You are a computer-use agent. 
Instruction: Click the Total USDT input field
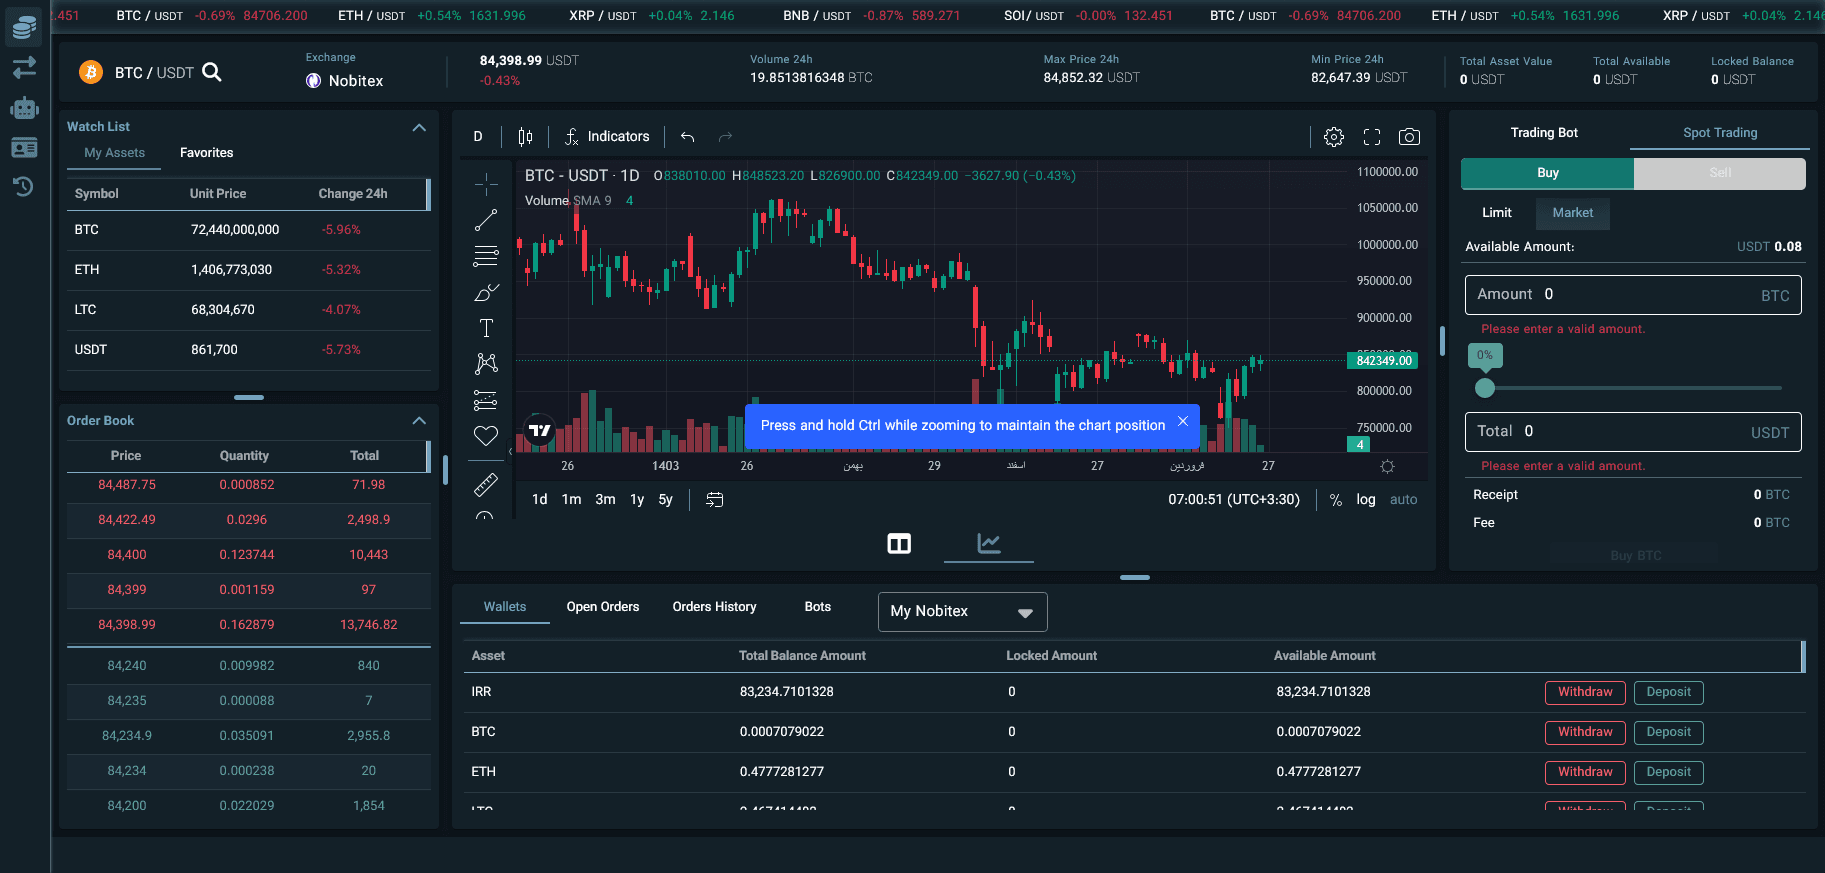click(x=1633, y=432)
